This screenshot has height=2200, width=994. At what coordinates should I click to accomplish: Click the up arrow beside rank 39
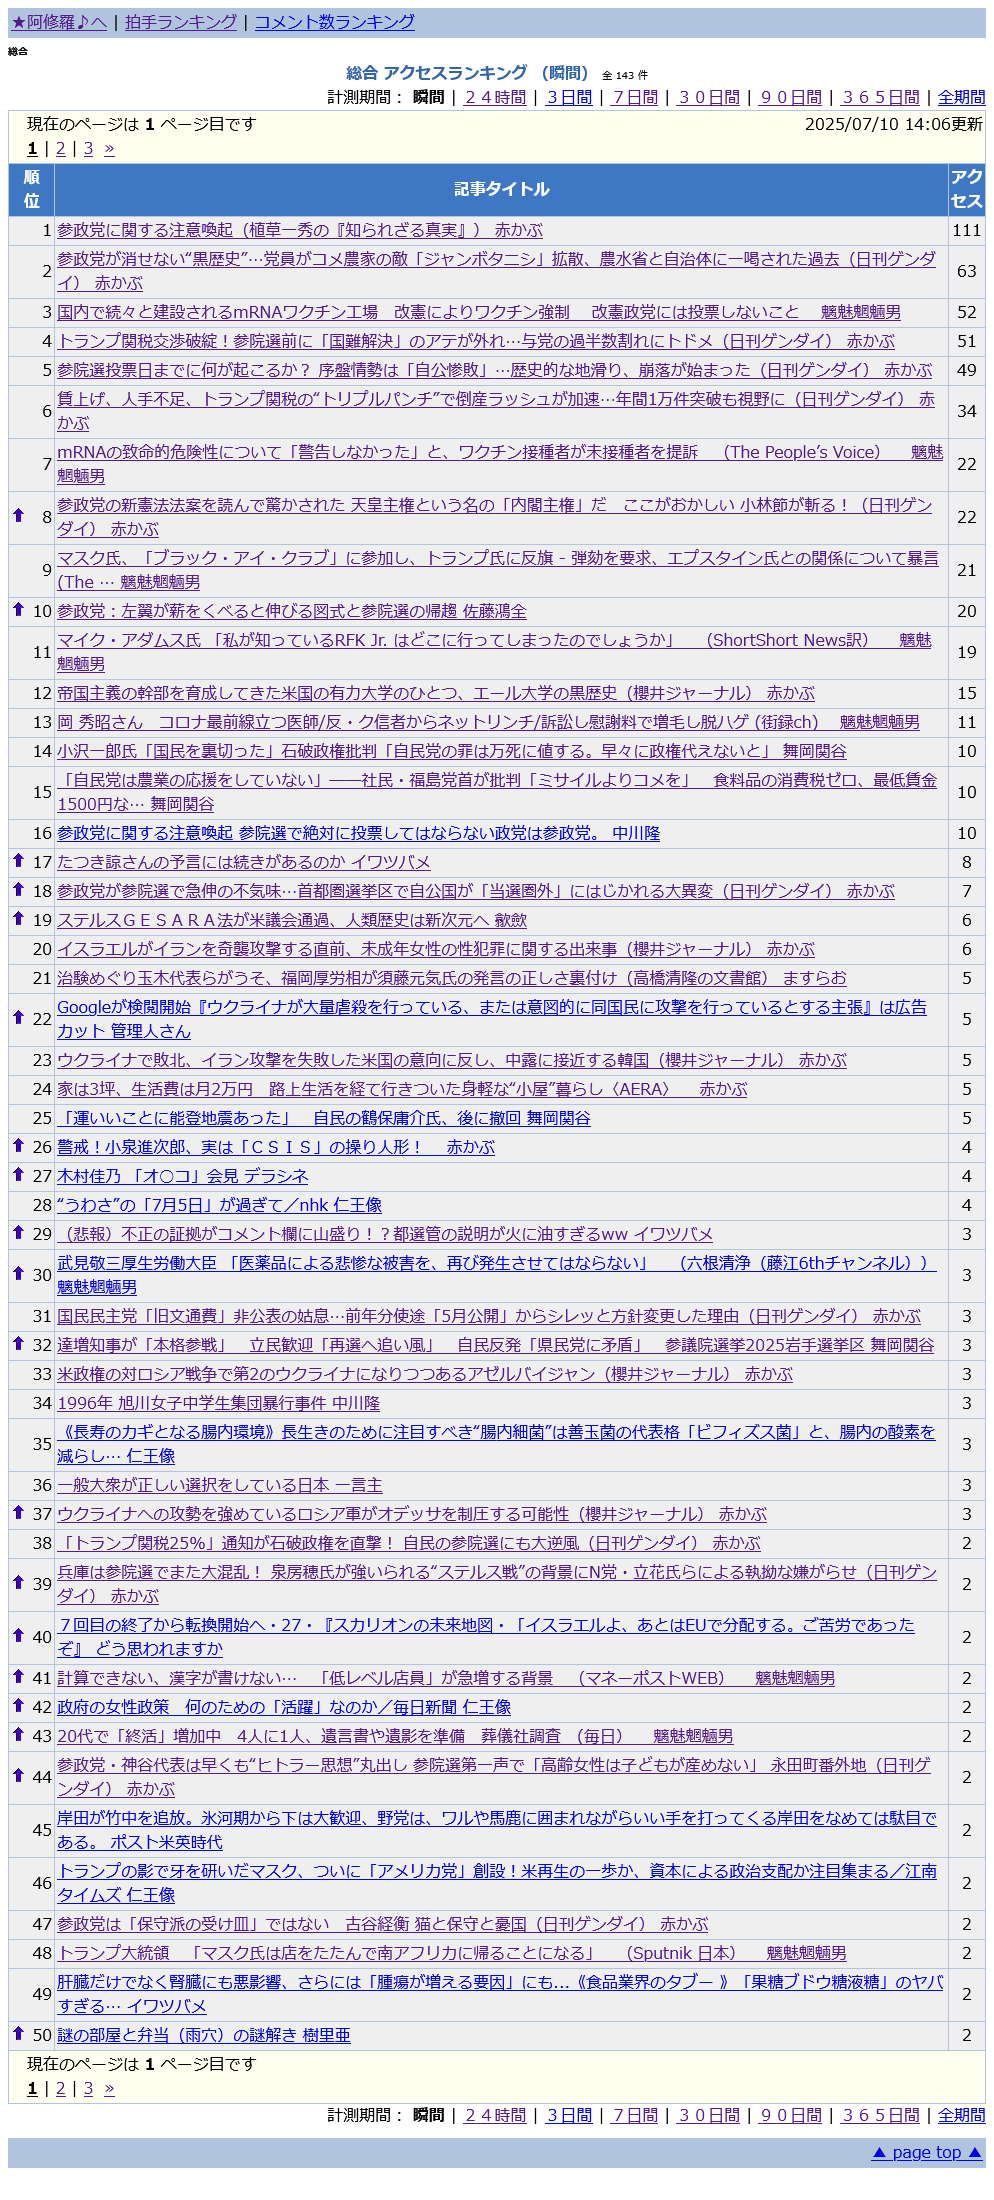(18, 1582)
